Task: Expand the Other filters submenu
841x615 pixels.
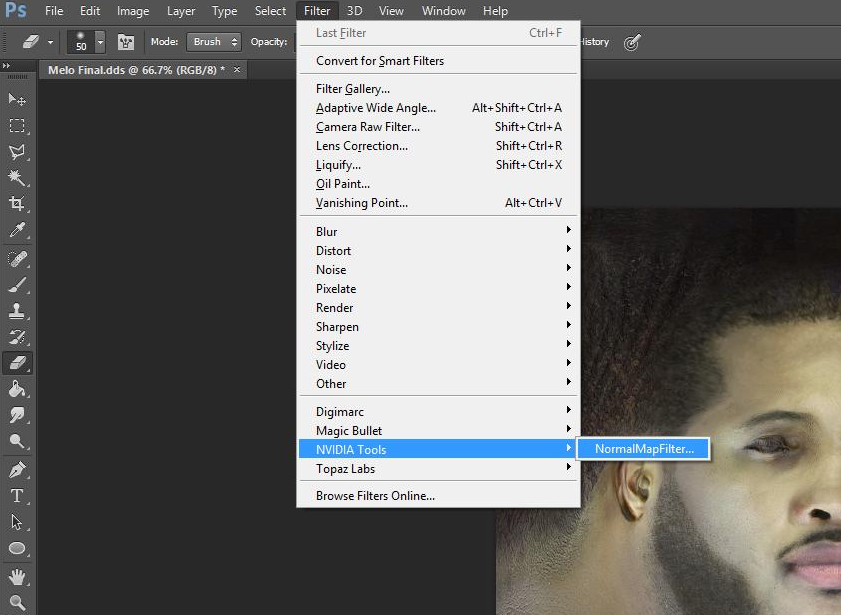Action: 438,383
